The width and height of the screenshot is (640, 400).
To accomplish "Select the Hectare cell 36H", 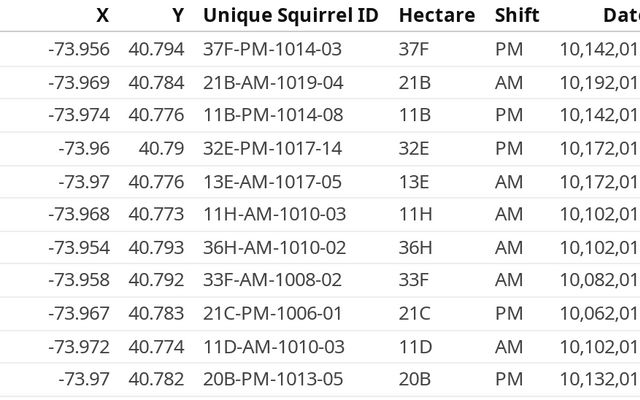I will coord(416,247).
